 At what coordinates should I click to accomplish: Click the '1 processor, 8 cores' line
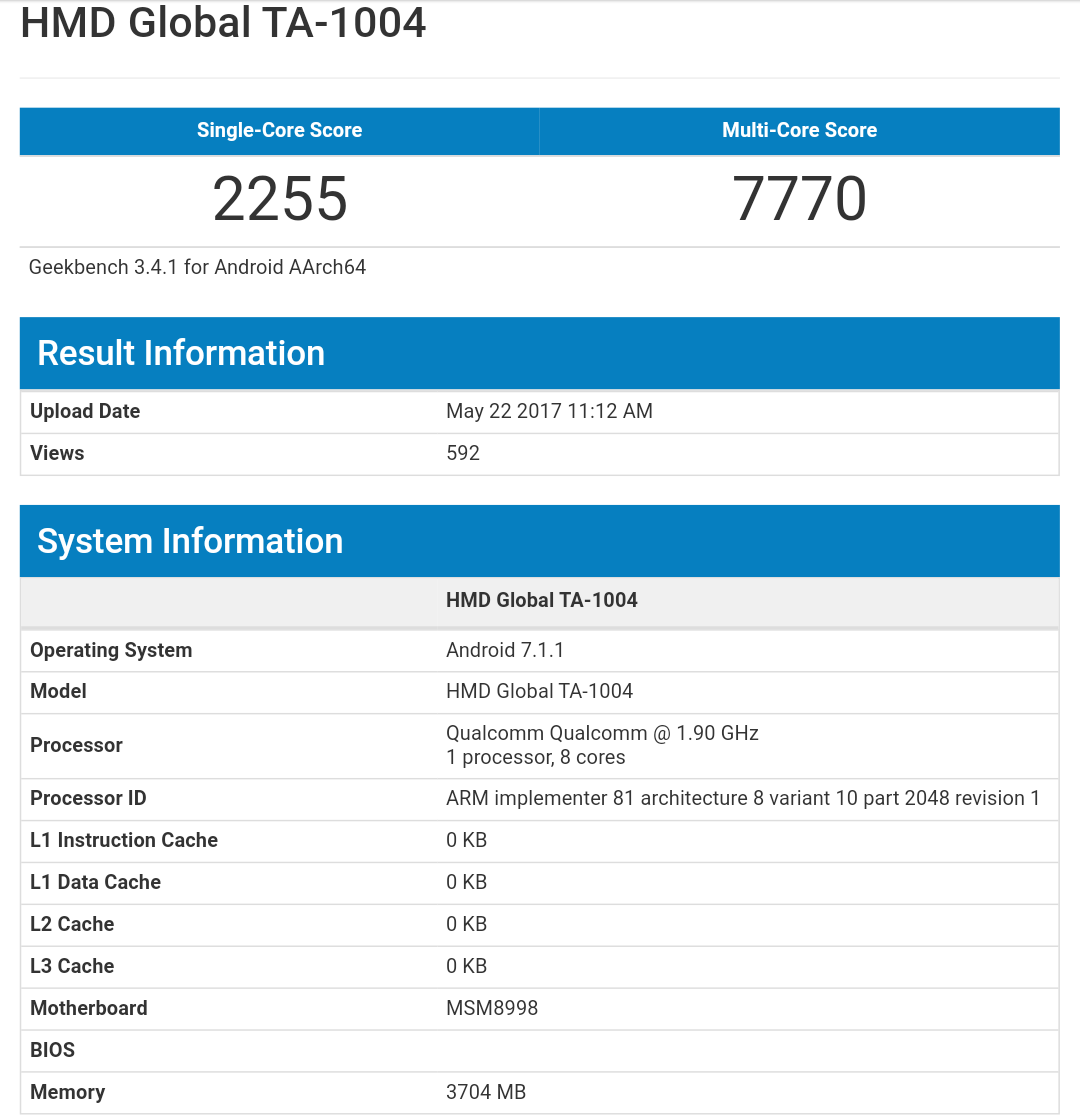click(x=535, y=757)
